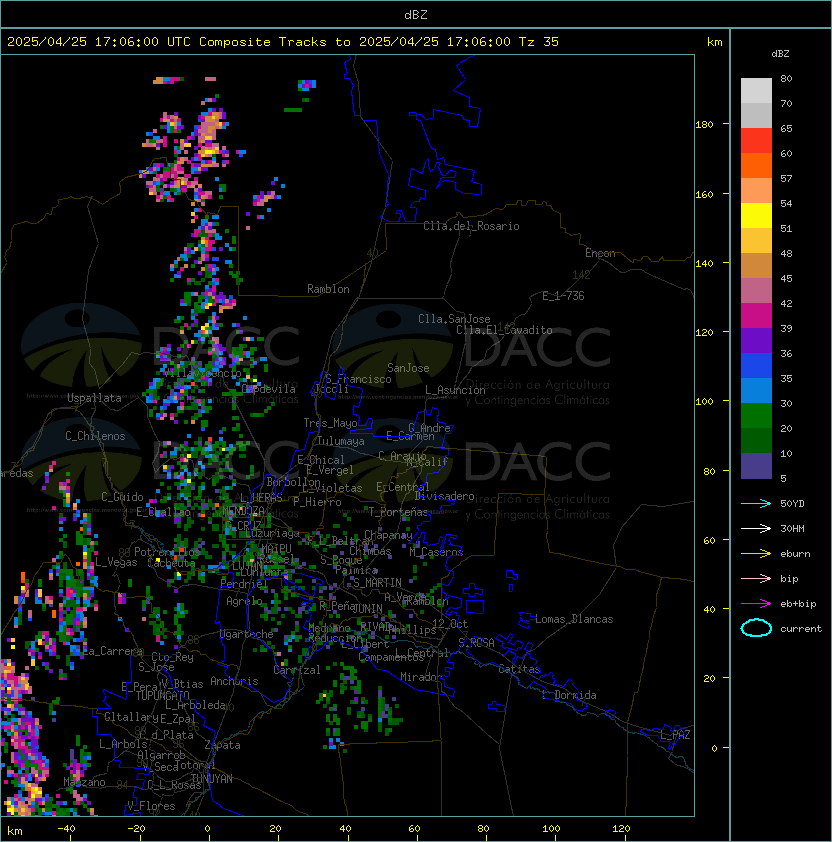Click the 'Tres_Mayo' place label

click(330, 423)
